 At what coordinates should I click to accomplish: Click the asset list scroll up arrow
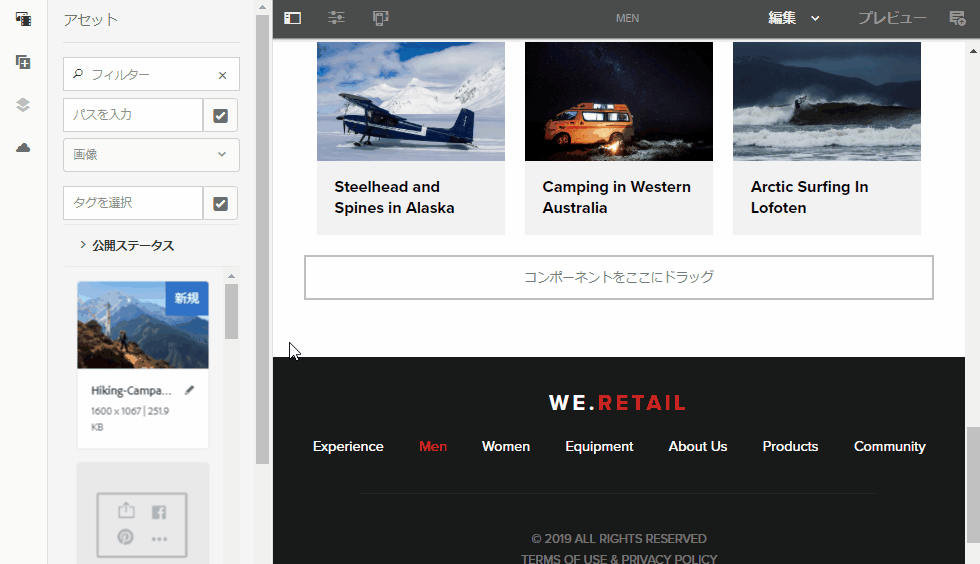pos(231,276)
